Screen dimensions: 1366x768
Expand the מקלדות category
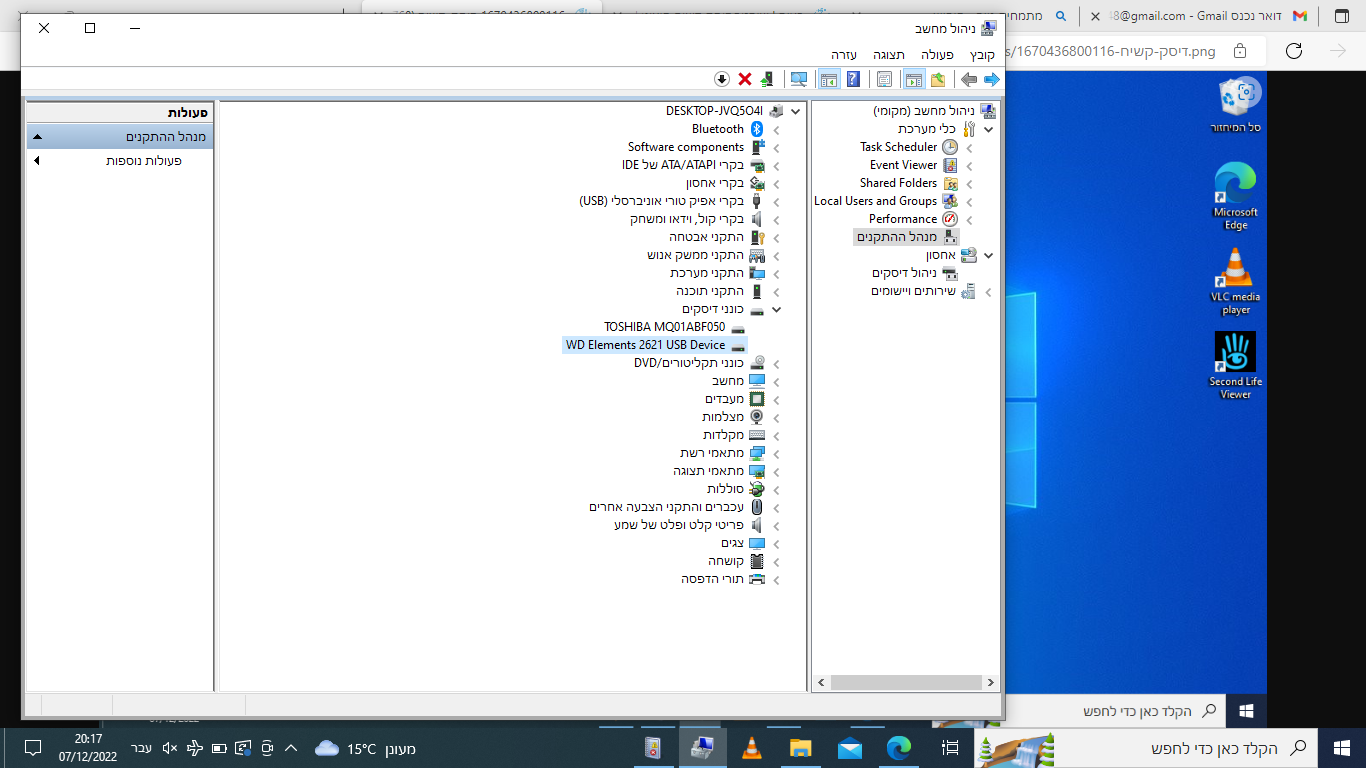click(x=776, y=435)
